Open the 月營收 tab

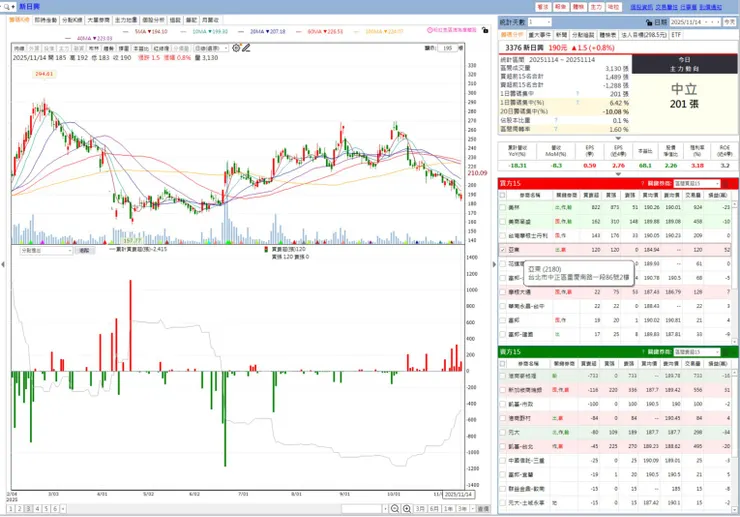tap(210, 20)
